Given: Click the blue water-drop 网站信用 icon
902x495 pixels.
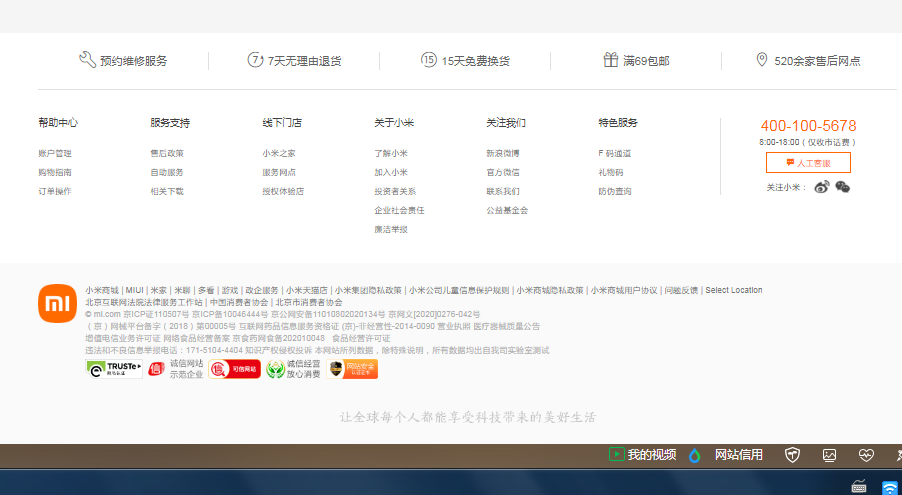Looking at the screenshot, I should [x=695, y=455].
